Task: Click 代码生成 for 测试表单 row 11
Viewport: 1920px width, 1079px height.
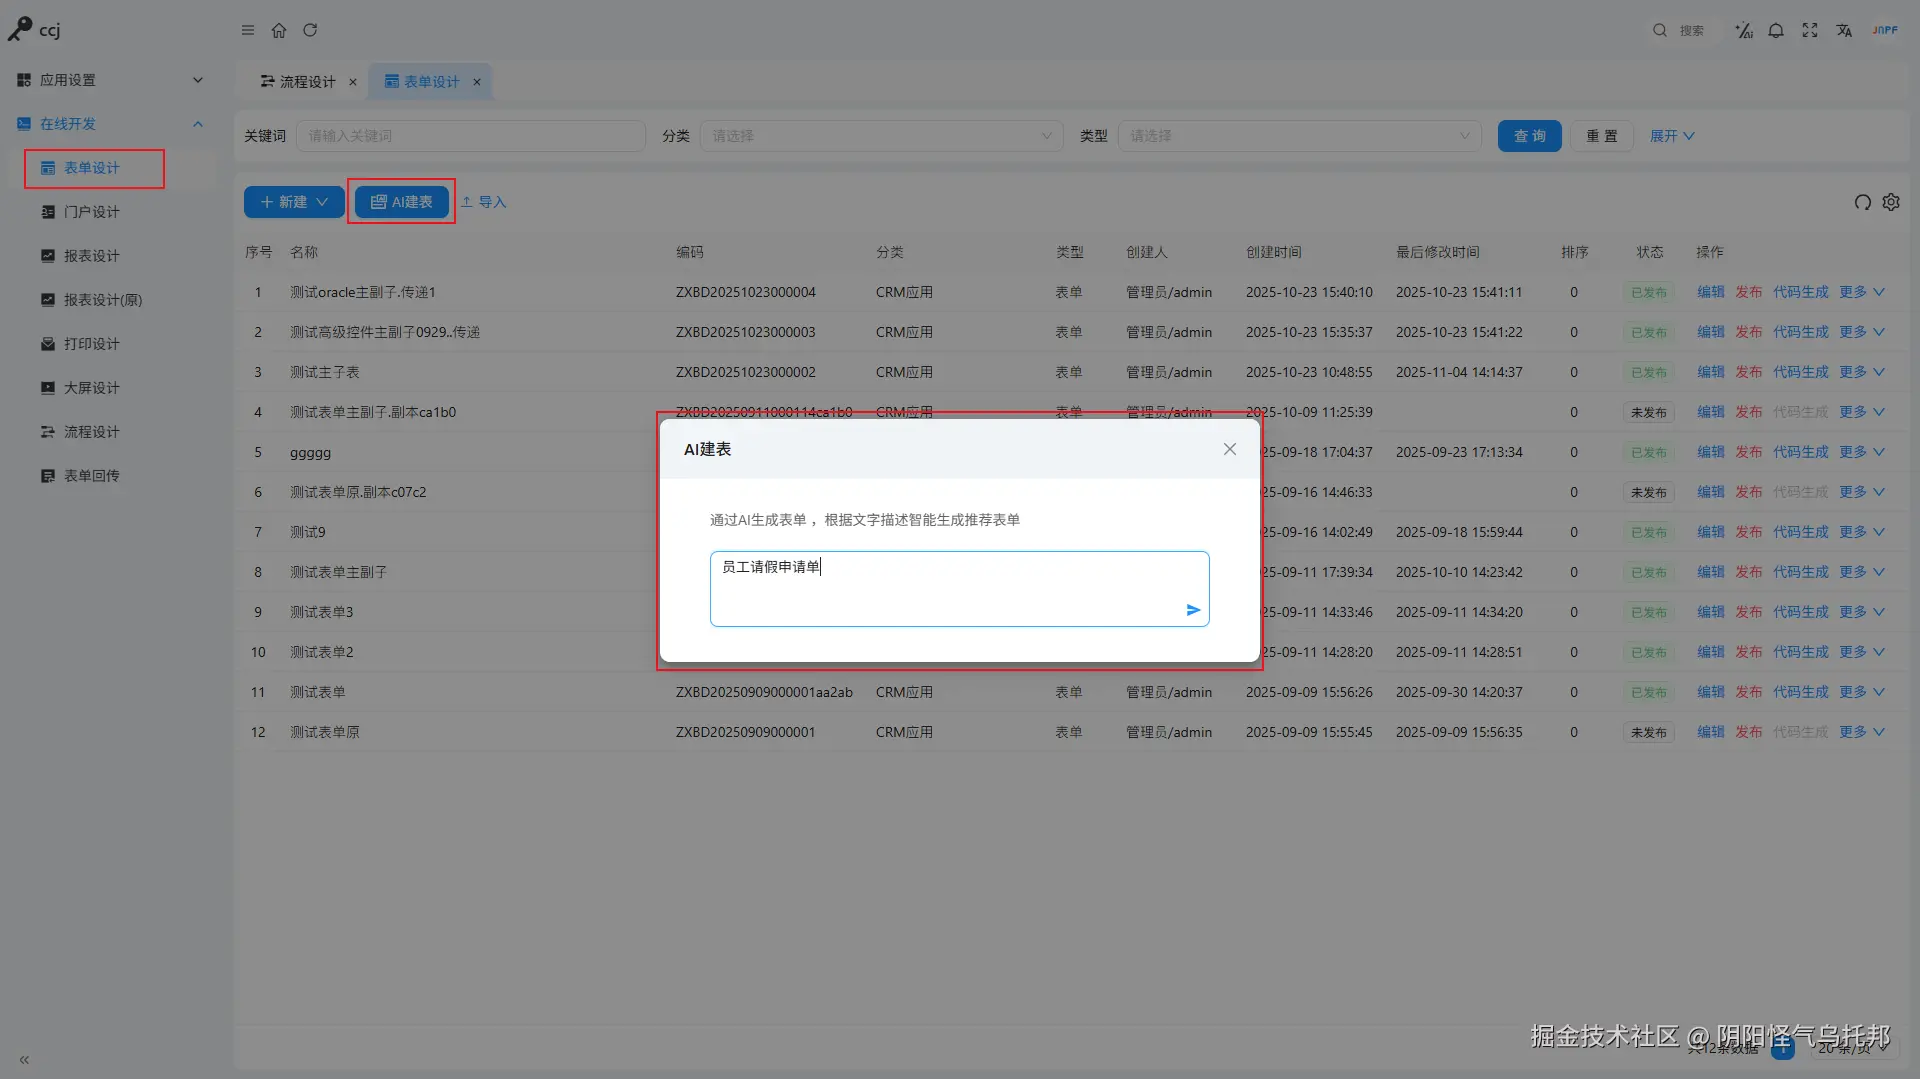Action: (x=1801, y=692)
